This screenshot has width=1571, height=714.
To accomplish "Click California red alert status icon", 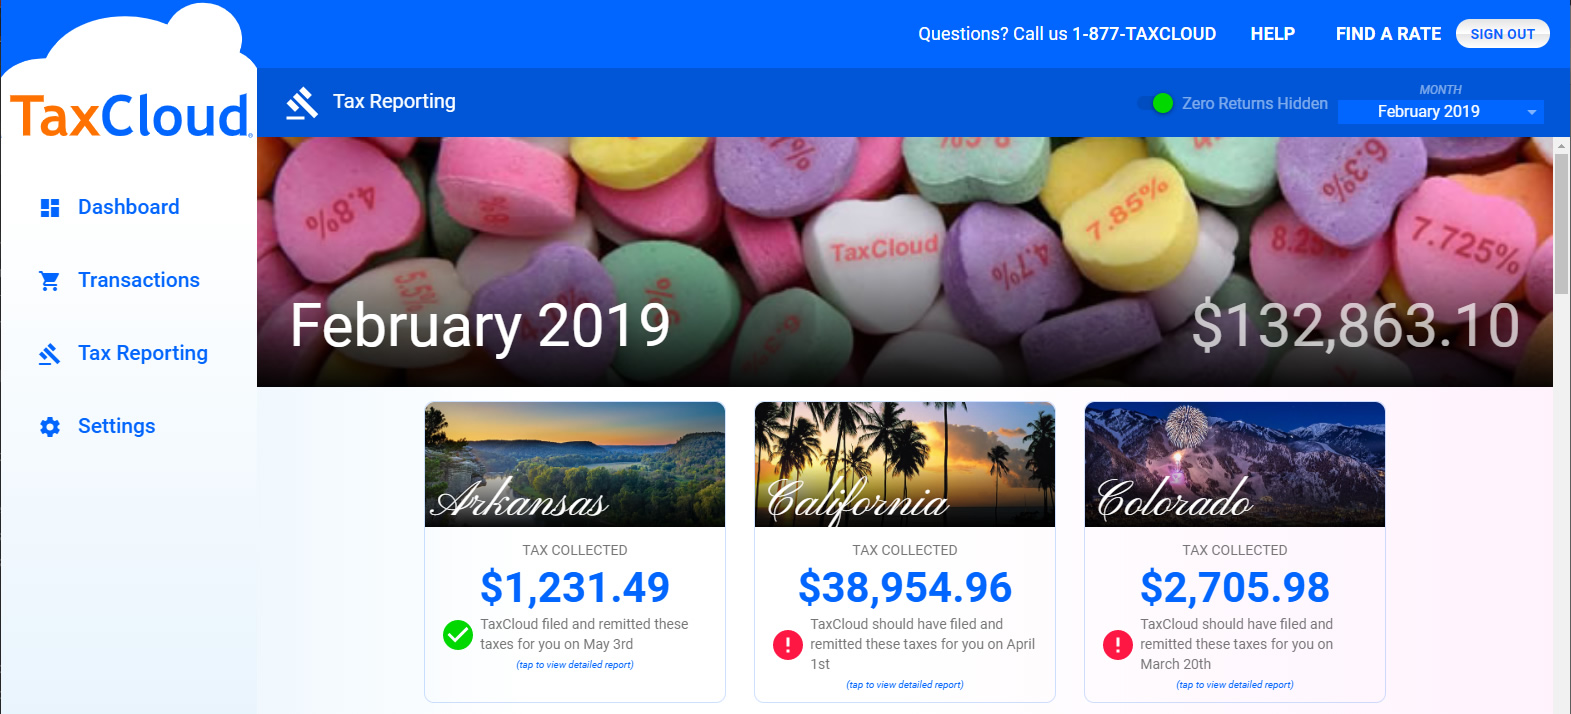I will 788,645.
